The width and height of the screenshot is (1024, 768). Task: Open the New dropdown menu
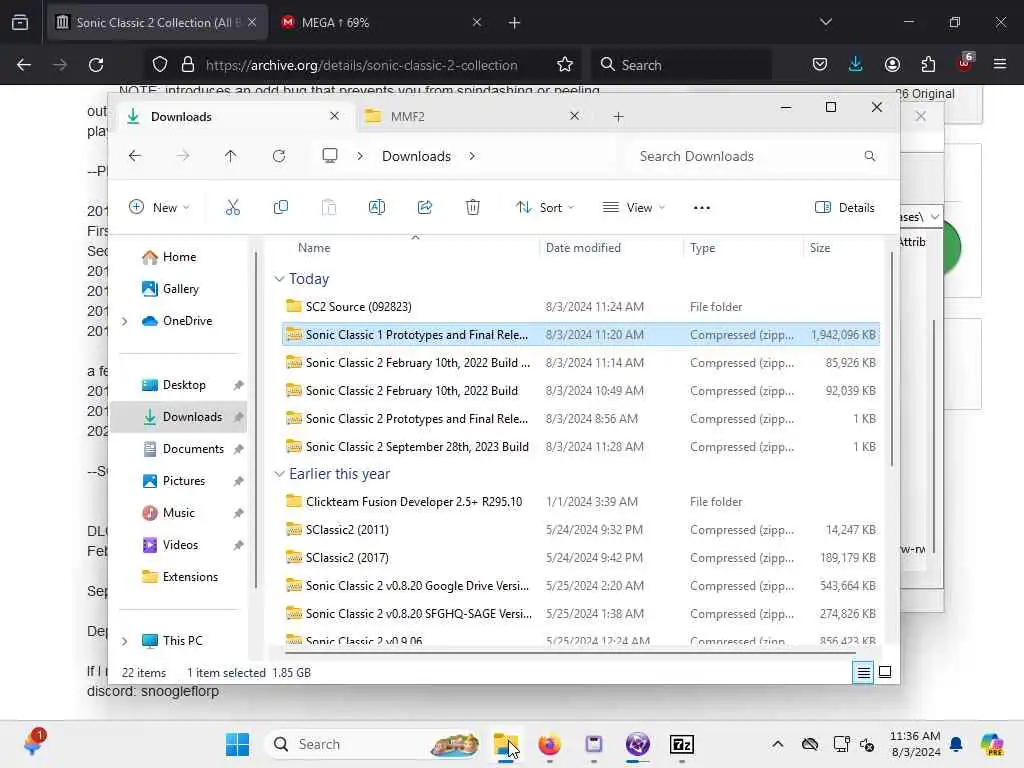click(x=159, y=208)
